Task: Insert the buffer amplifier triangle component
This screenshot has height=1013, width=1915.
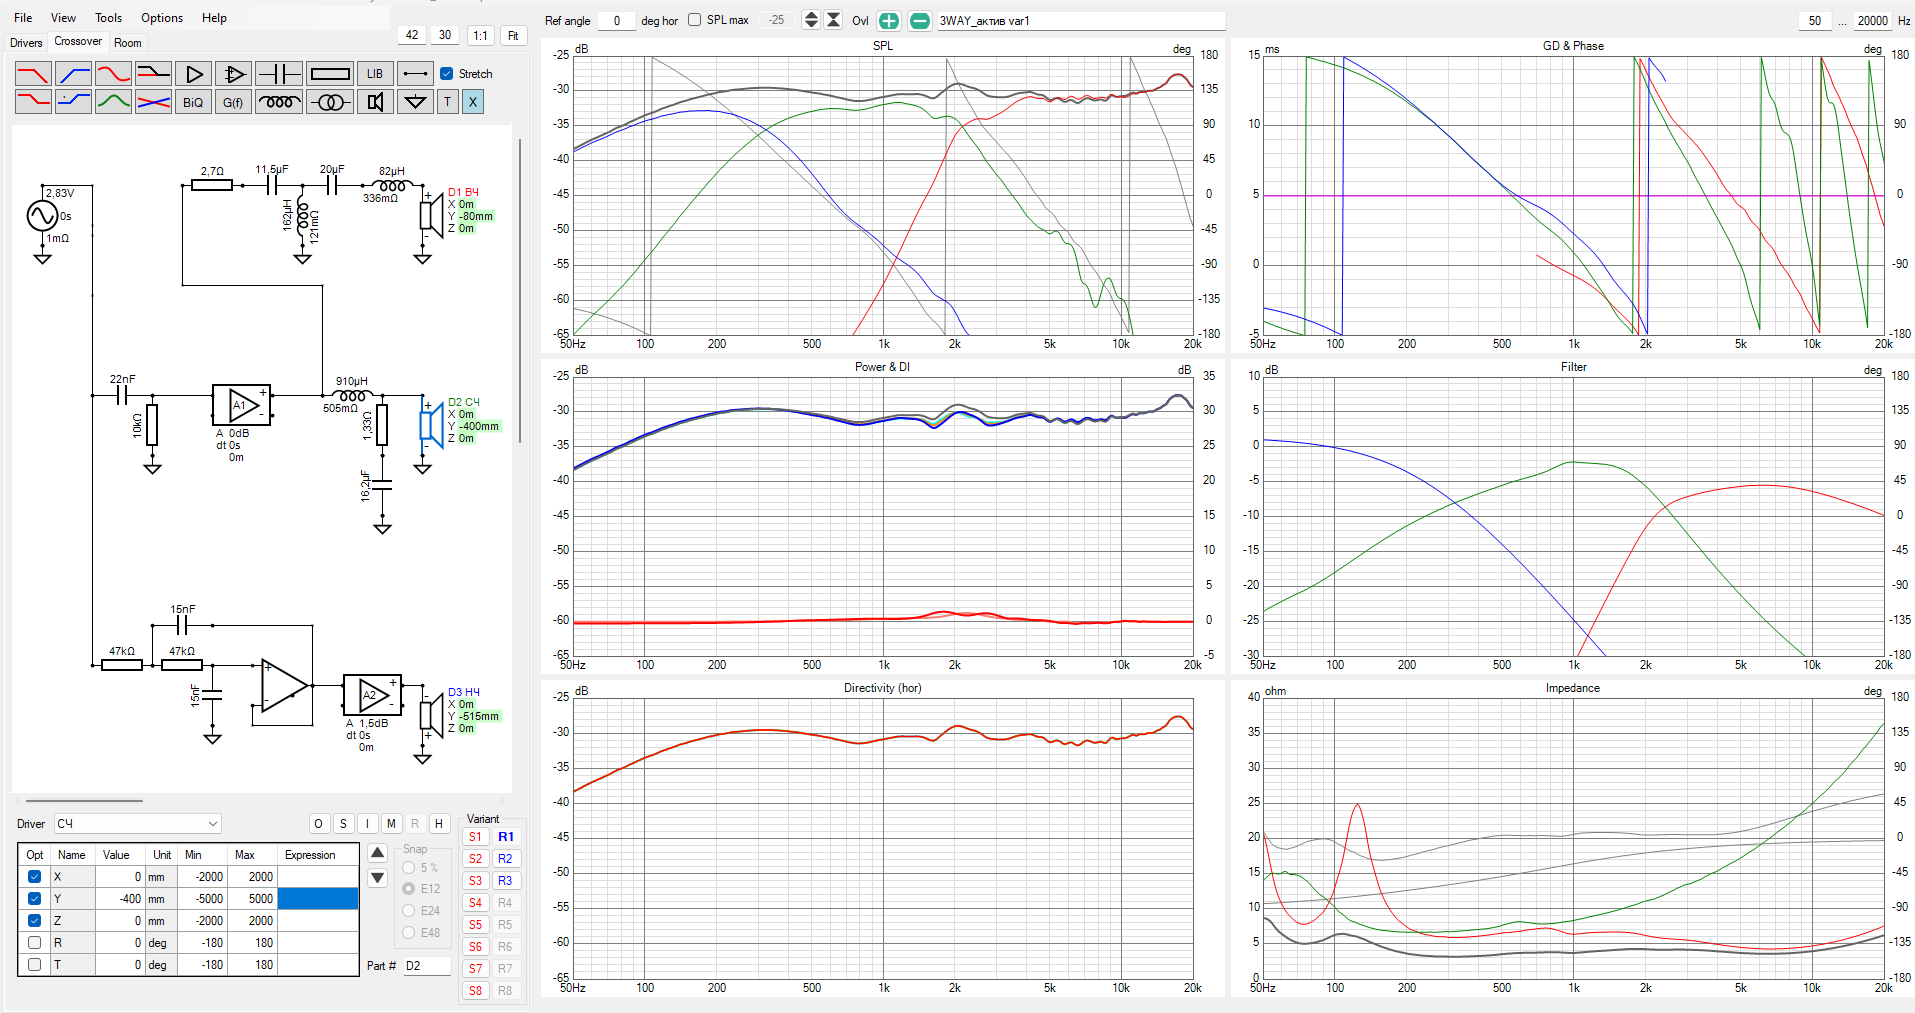Action: tap(193, 74)
